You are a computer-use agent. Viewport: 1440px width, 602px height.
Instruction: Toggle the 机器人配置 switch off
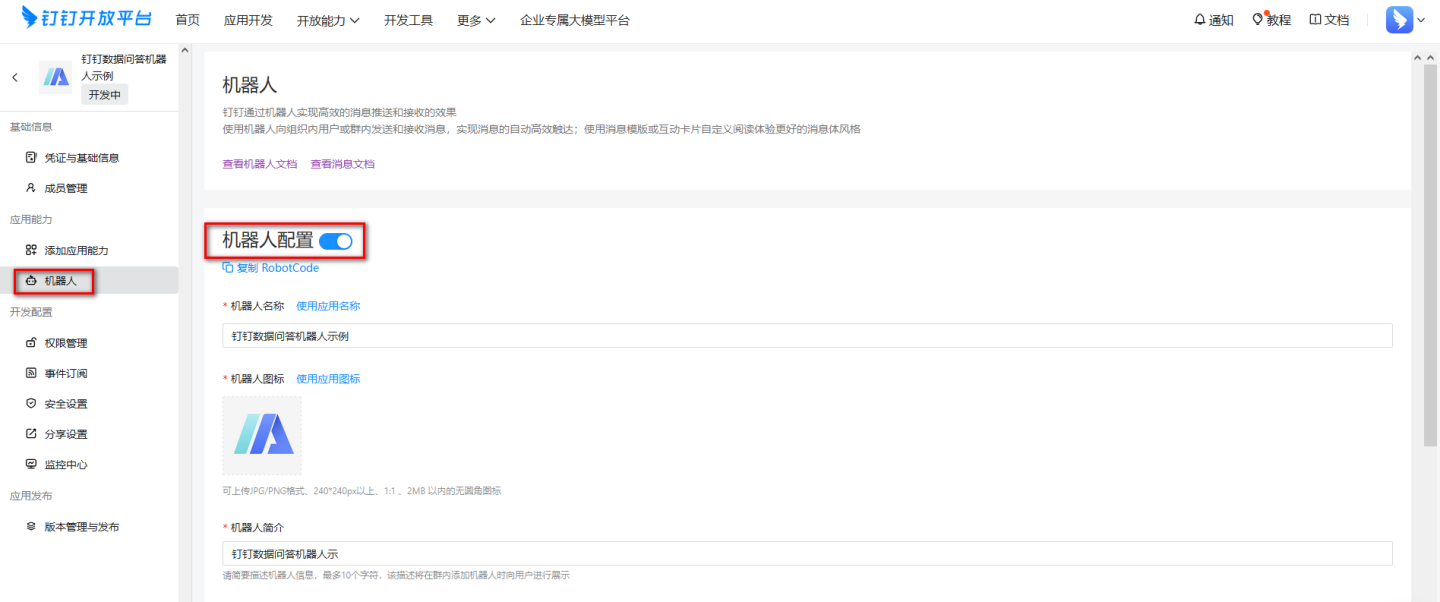[x=336, y=241]
